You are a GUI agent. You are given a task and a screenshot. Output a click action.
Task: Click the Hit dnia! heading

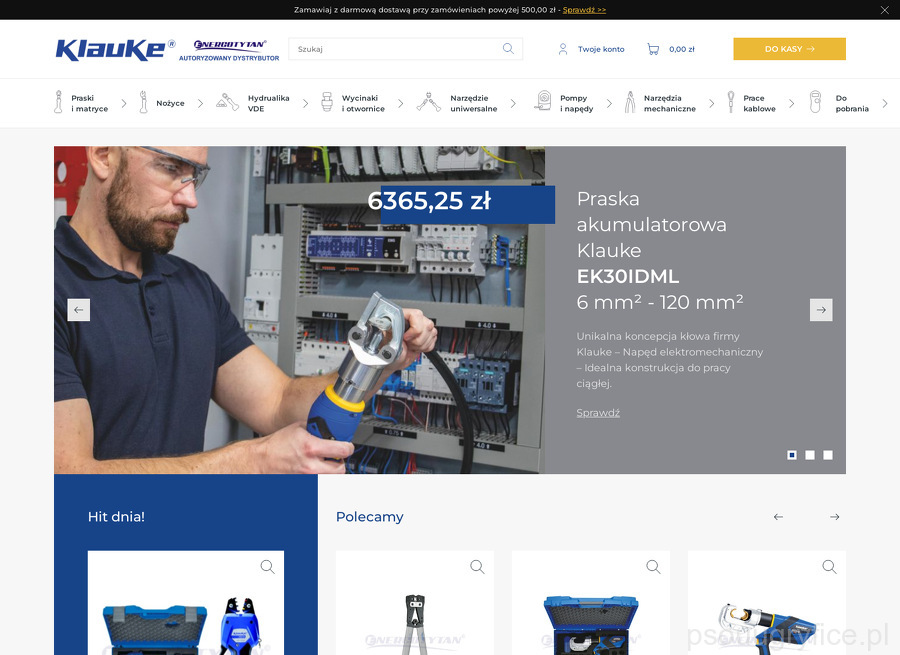click(x=116, y=517)
